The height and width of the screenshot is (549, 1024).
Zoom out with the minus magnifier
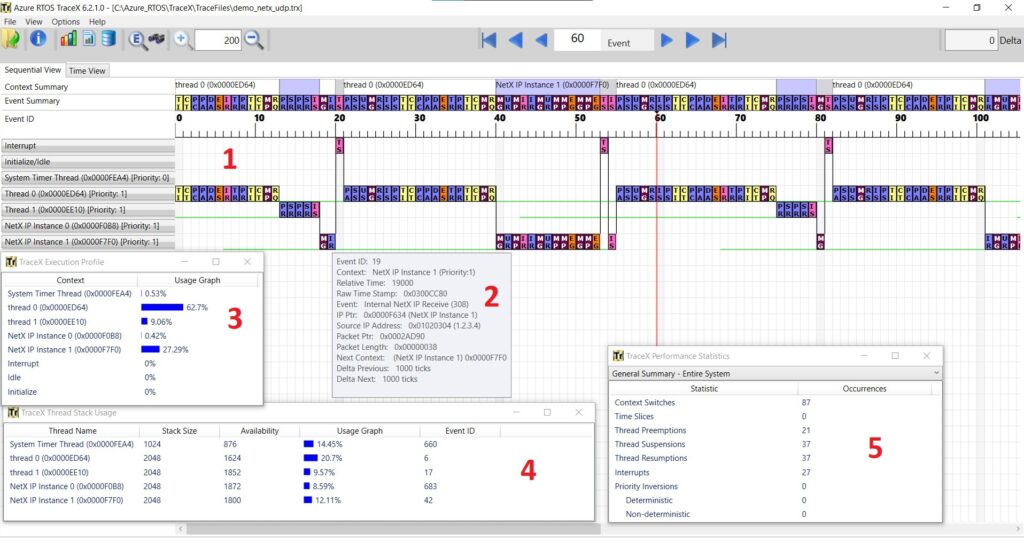pos(254,40)
